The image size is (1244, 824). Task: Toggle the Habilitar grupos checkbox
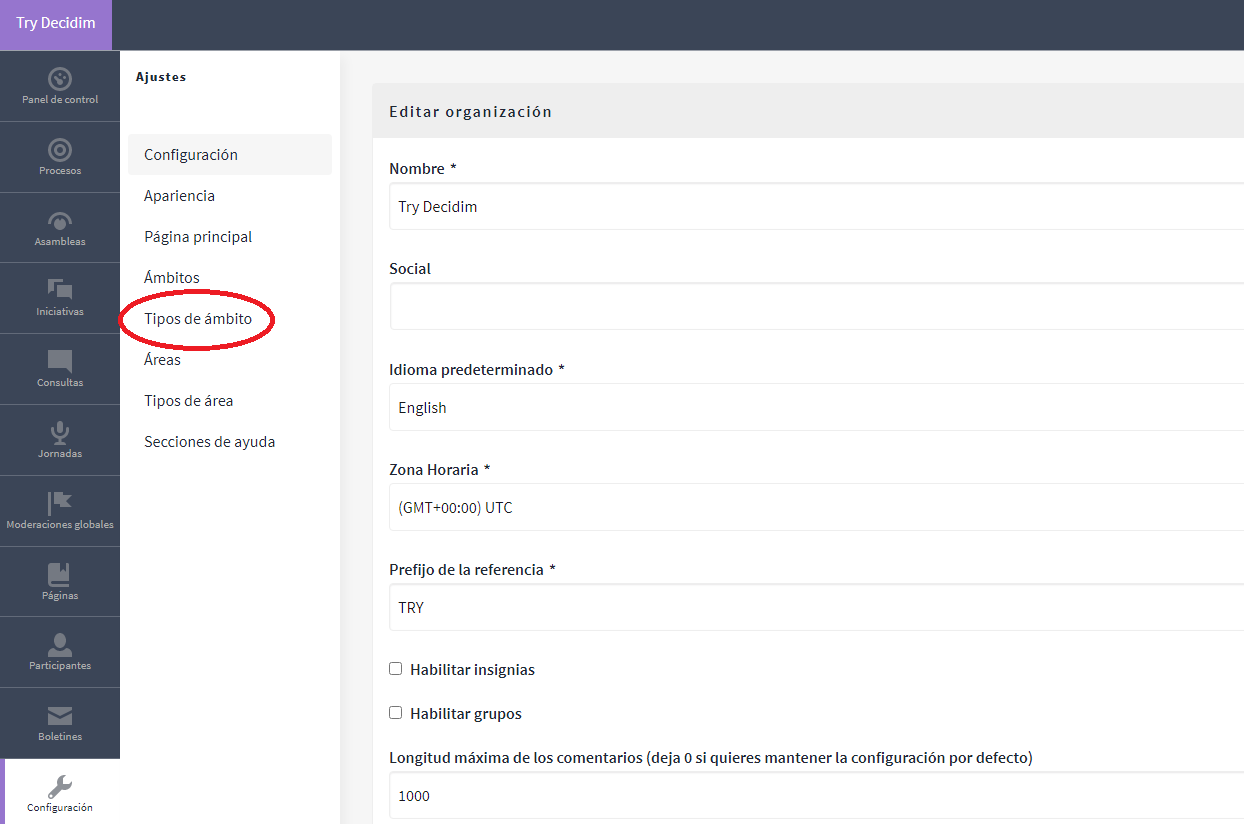396,713
